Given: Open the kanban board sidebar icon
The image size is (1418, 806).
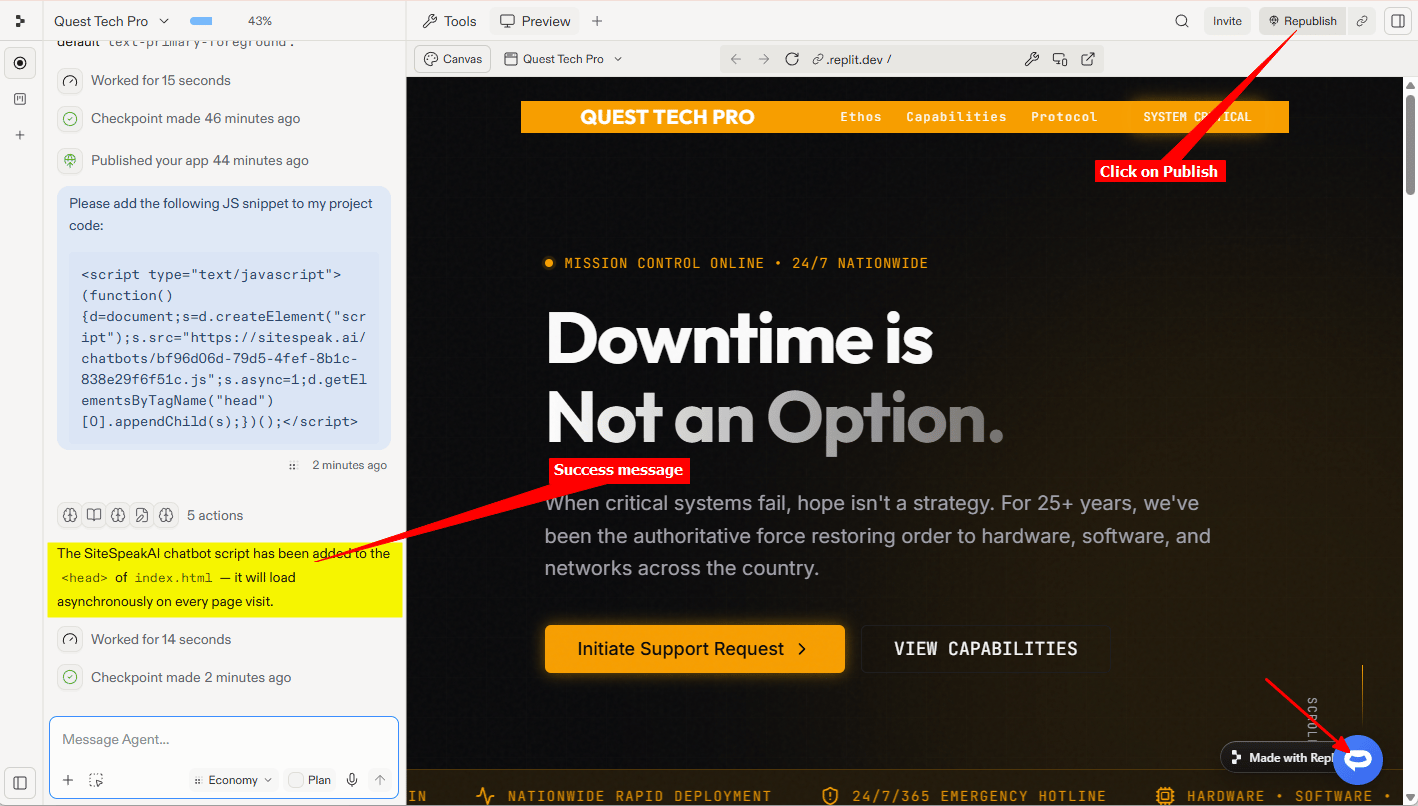Looking at the screenshot, I should pos(20,99).
